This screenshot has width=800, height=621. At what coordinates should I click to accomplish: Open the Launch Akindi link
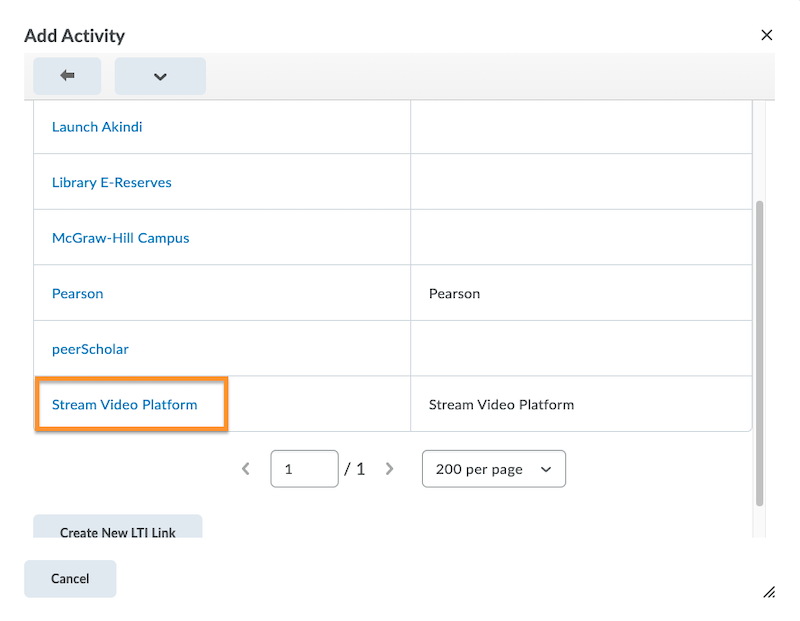pos(97,127)
